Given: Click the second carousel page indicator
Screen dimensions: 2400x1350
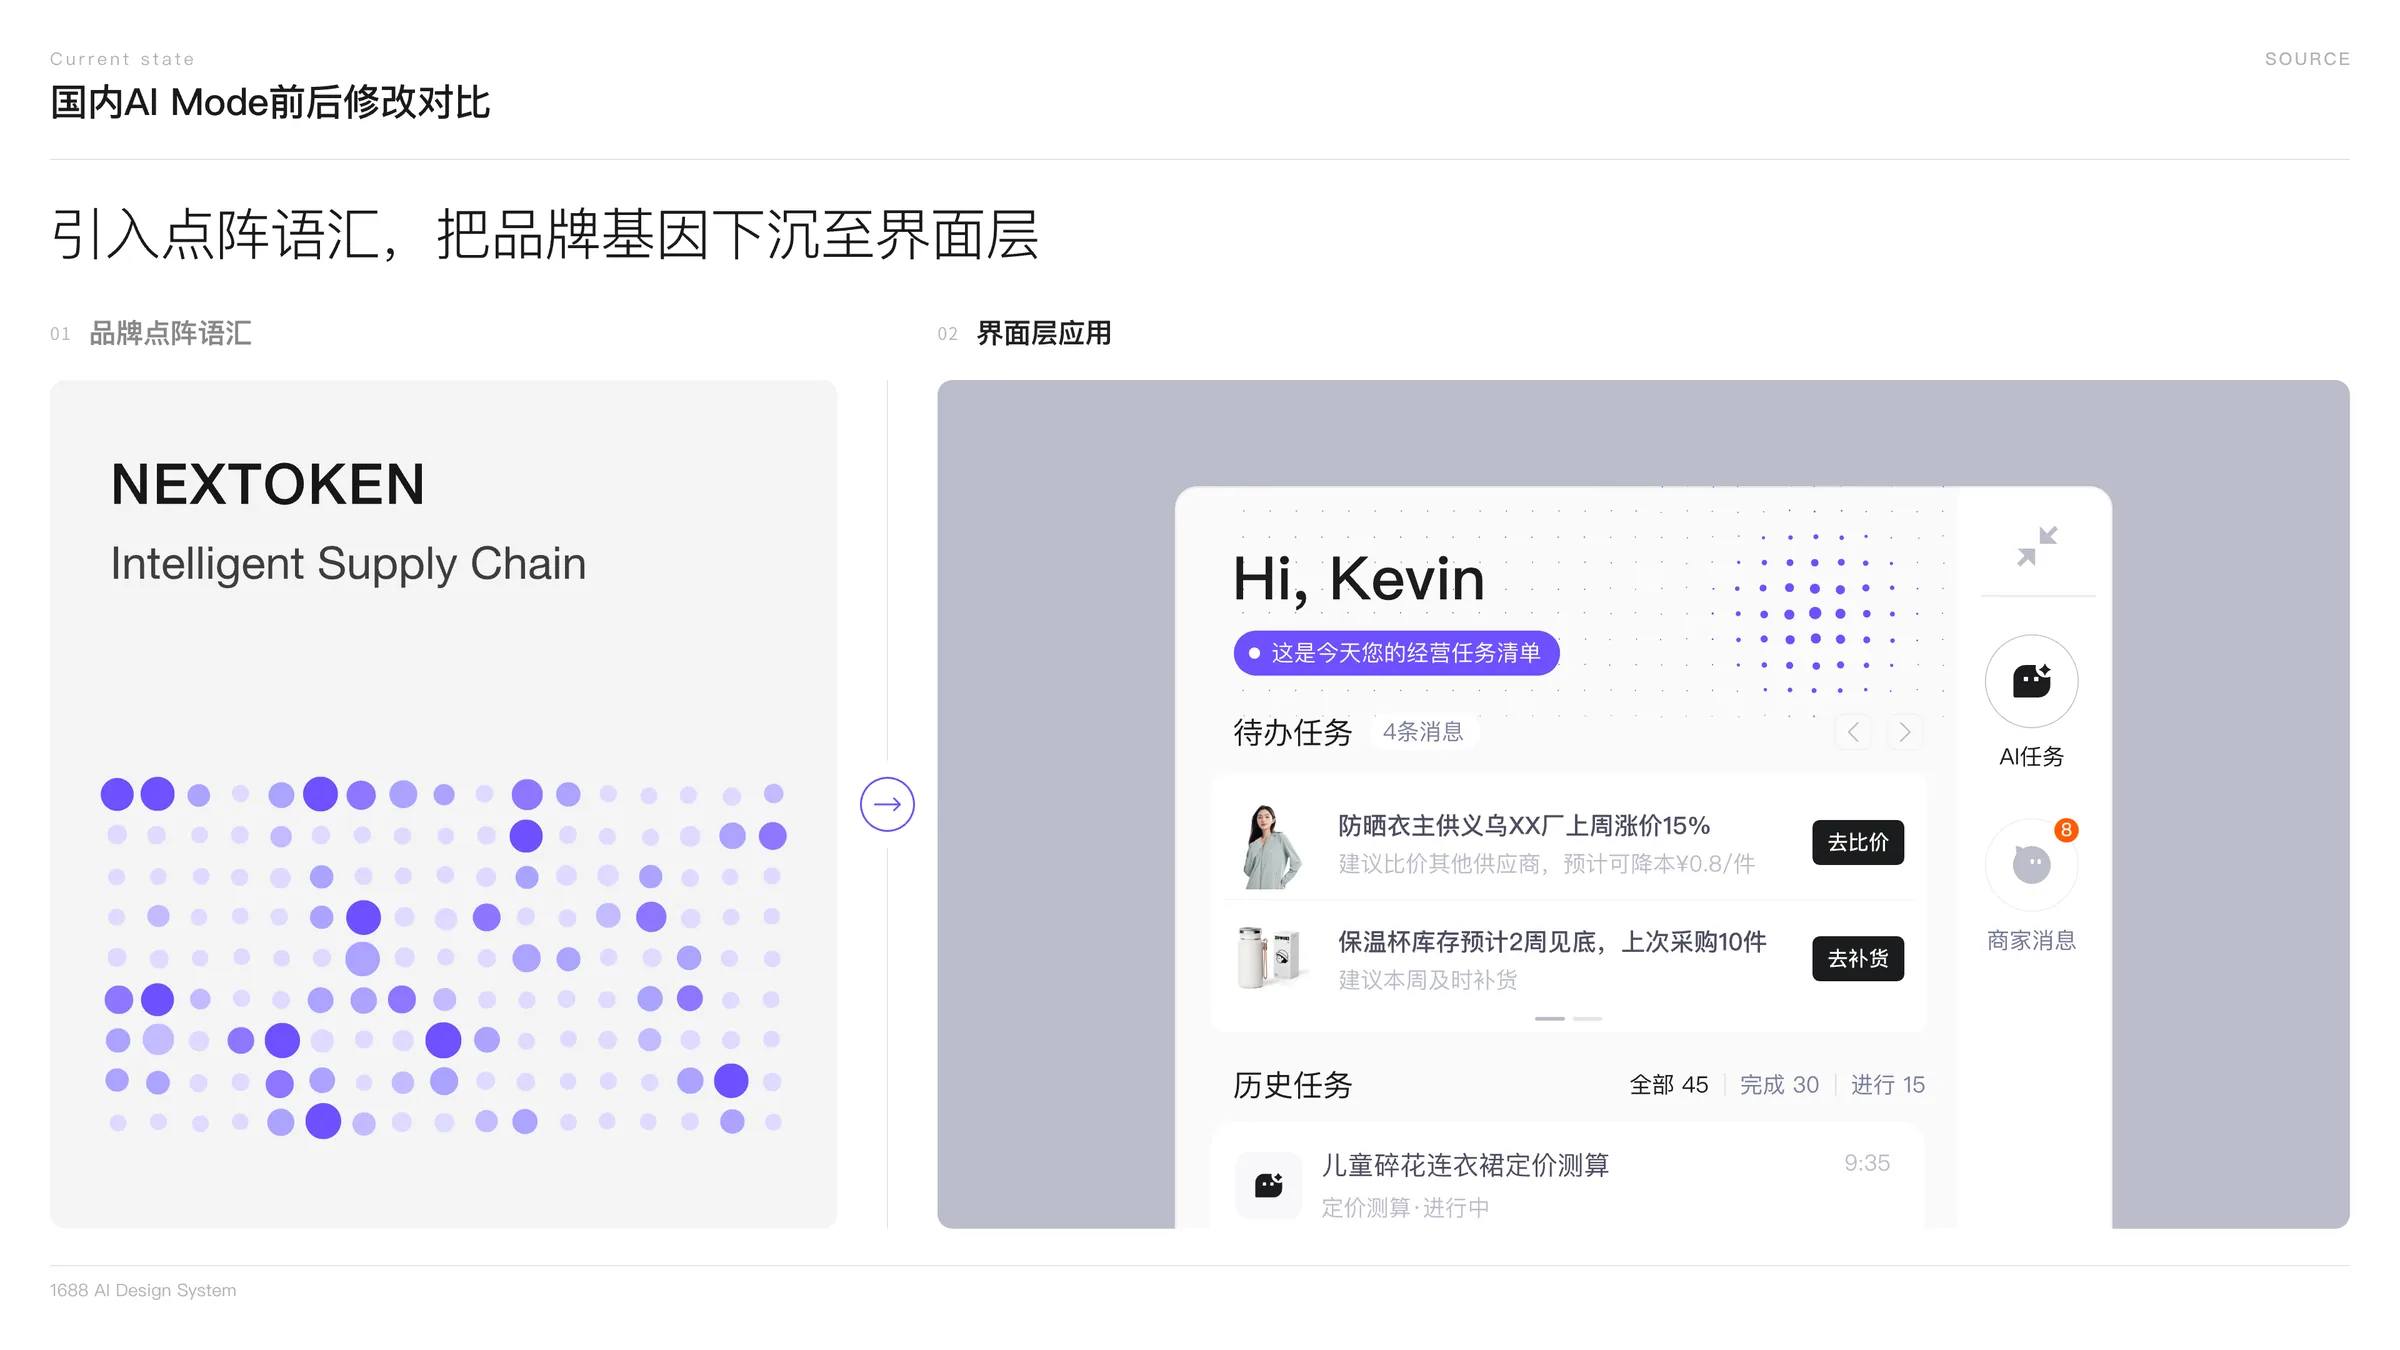Looking at the screenshot, I should [x=1588, y=1018].
